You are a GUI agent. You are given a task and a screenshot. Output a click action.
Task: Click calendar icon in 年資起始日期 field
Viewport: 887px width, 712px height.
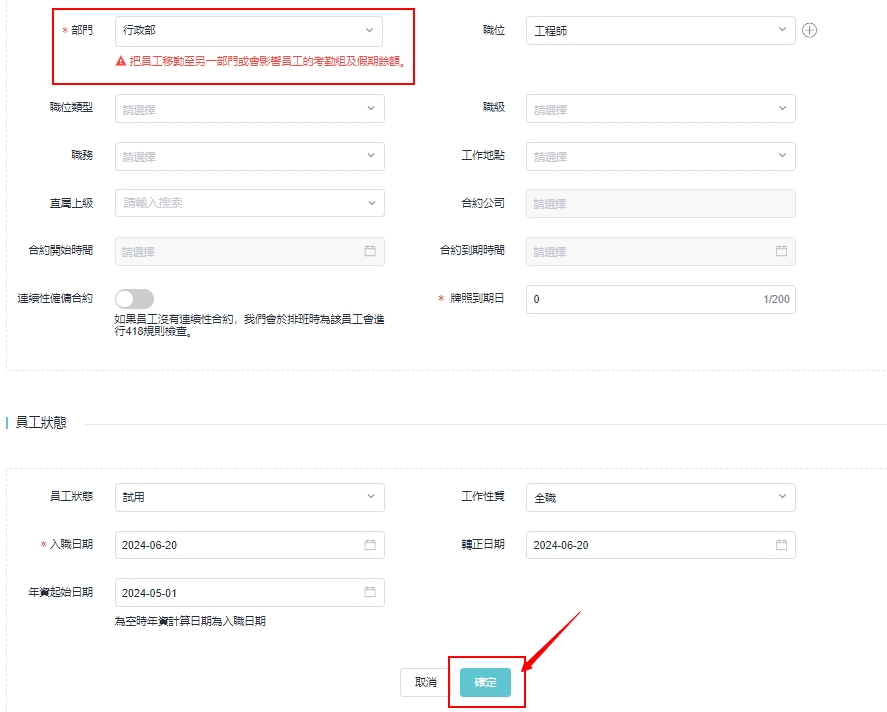pyautogui.click(x=369, y=592)
